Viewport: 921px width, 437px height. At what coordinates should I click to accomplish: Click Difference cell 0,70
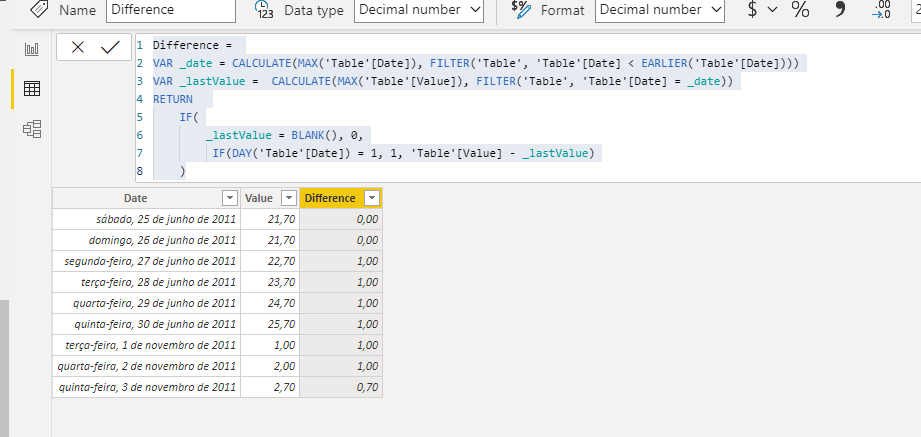click(x=341, y=387)
